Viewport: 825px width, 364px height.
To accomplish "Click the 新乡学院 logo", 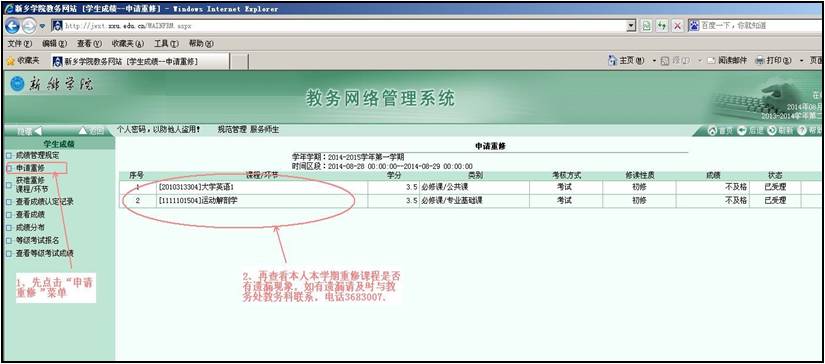I will coord(52,84).
